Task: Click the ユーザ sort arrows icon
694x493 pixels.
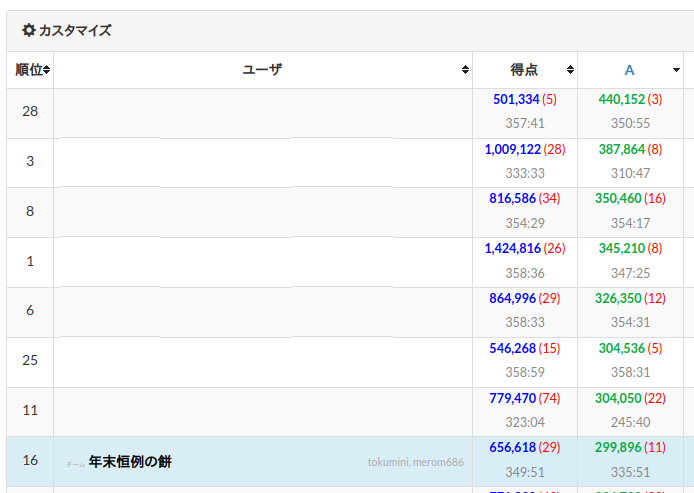Action: (465, 69)
